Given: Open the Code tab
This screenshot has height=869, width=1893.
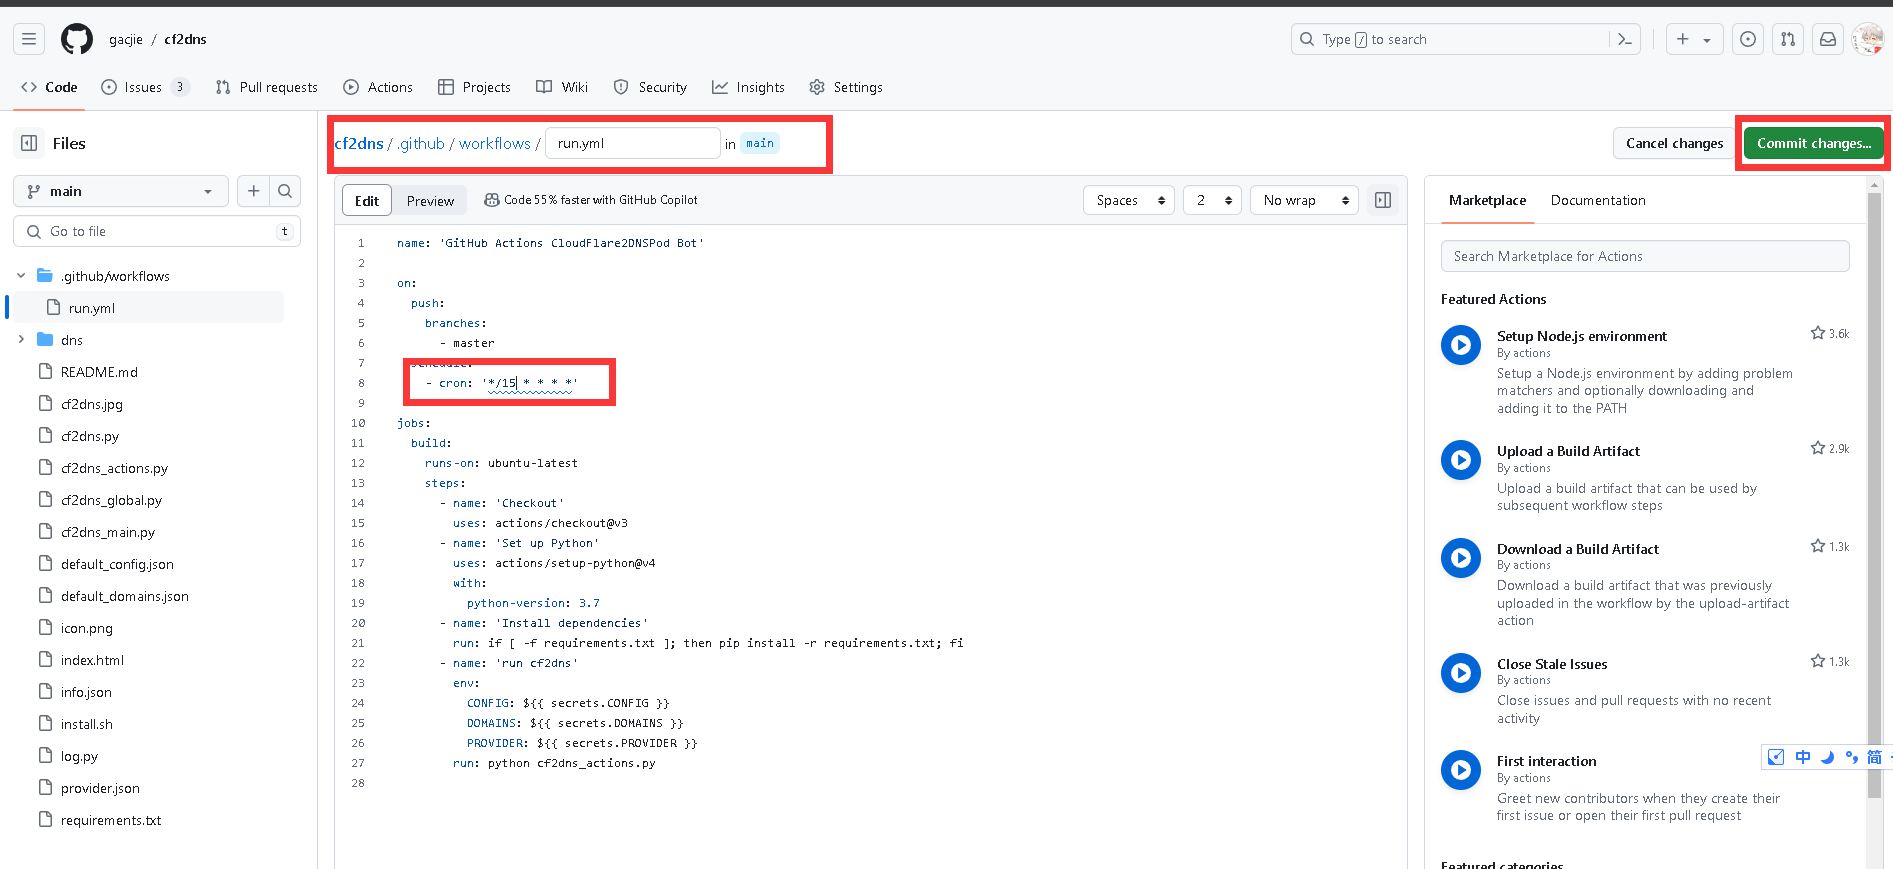Looking at the screenshot, I should coord(49,87).
